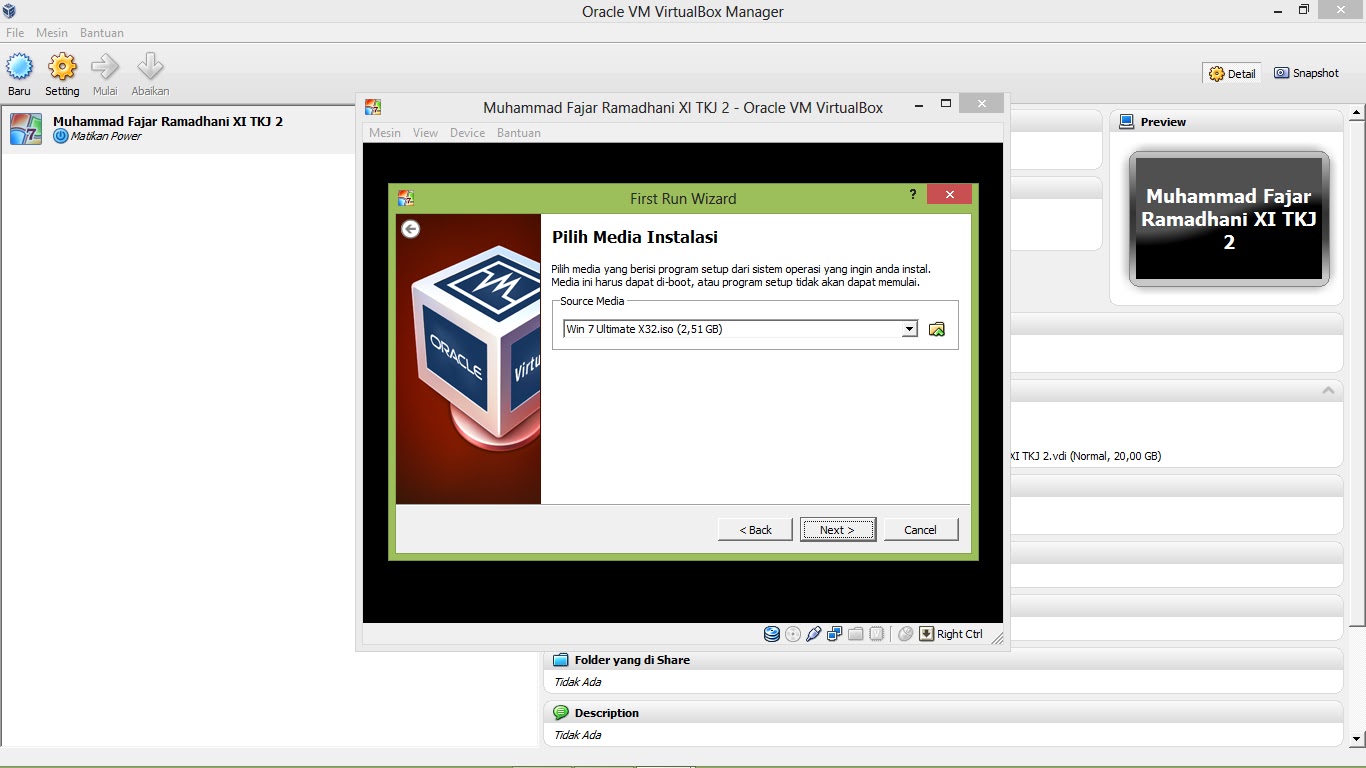Screen dimensions: 1366x768
Task: Click the USB plug status bar icon
Action: (x=814, y=634)
